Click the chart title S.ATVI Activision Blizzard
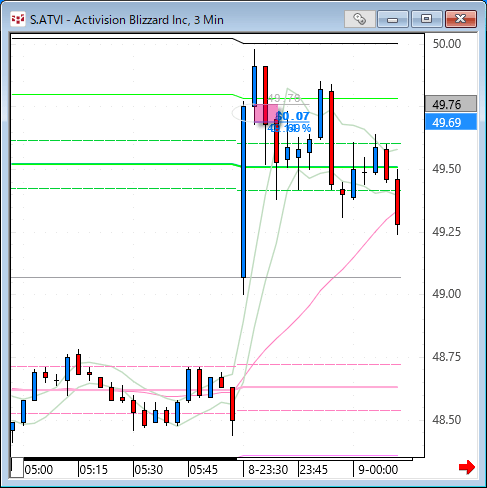 tap(127, 20)
